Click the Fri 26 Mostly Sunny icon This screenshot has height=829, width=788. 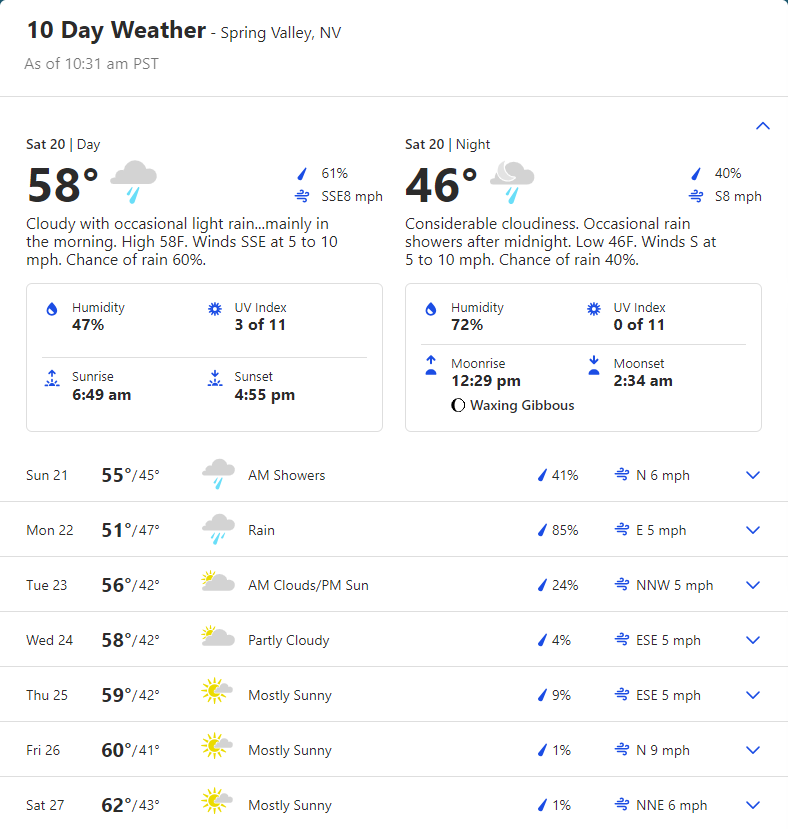(x=216, y=749)
